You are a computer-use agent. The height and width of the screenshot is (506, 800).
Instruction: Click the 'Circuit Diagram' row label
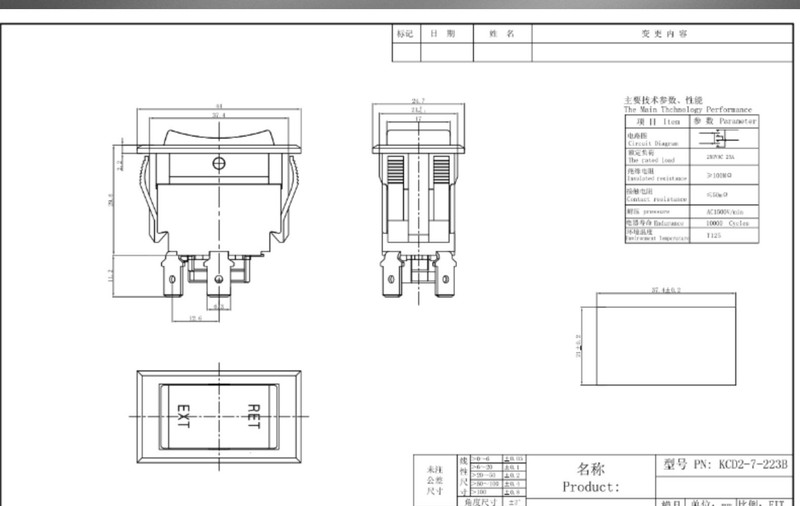(653, 144)
